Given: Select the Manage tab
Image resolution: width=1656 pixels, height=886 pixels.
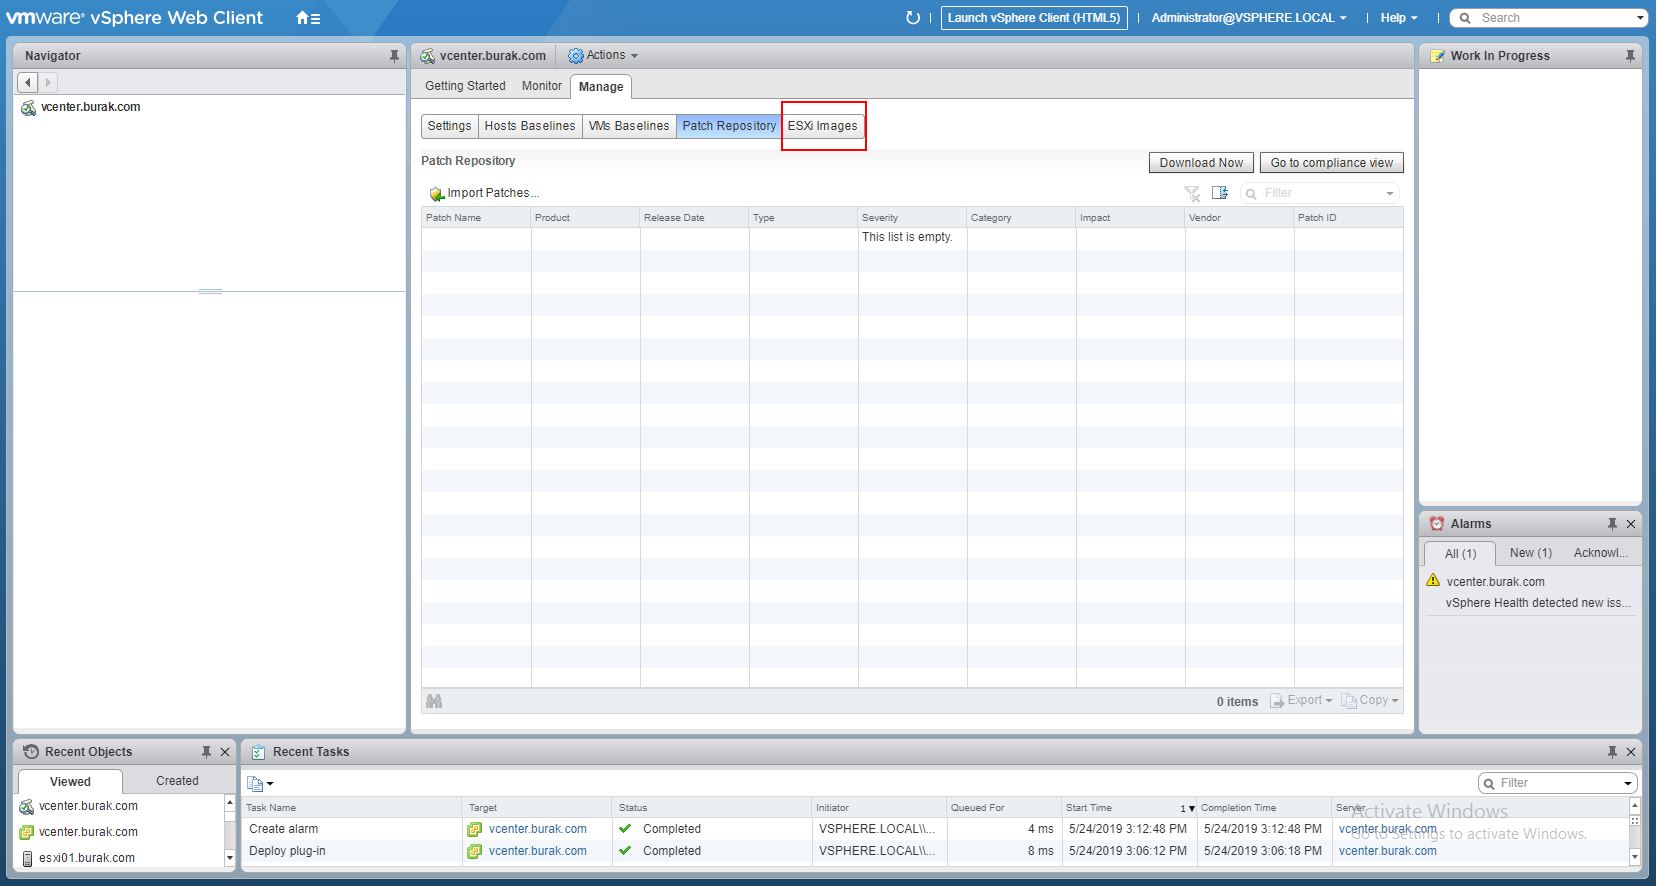Looking at the screenshot, I should pos(601,87).
